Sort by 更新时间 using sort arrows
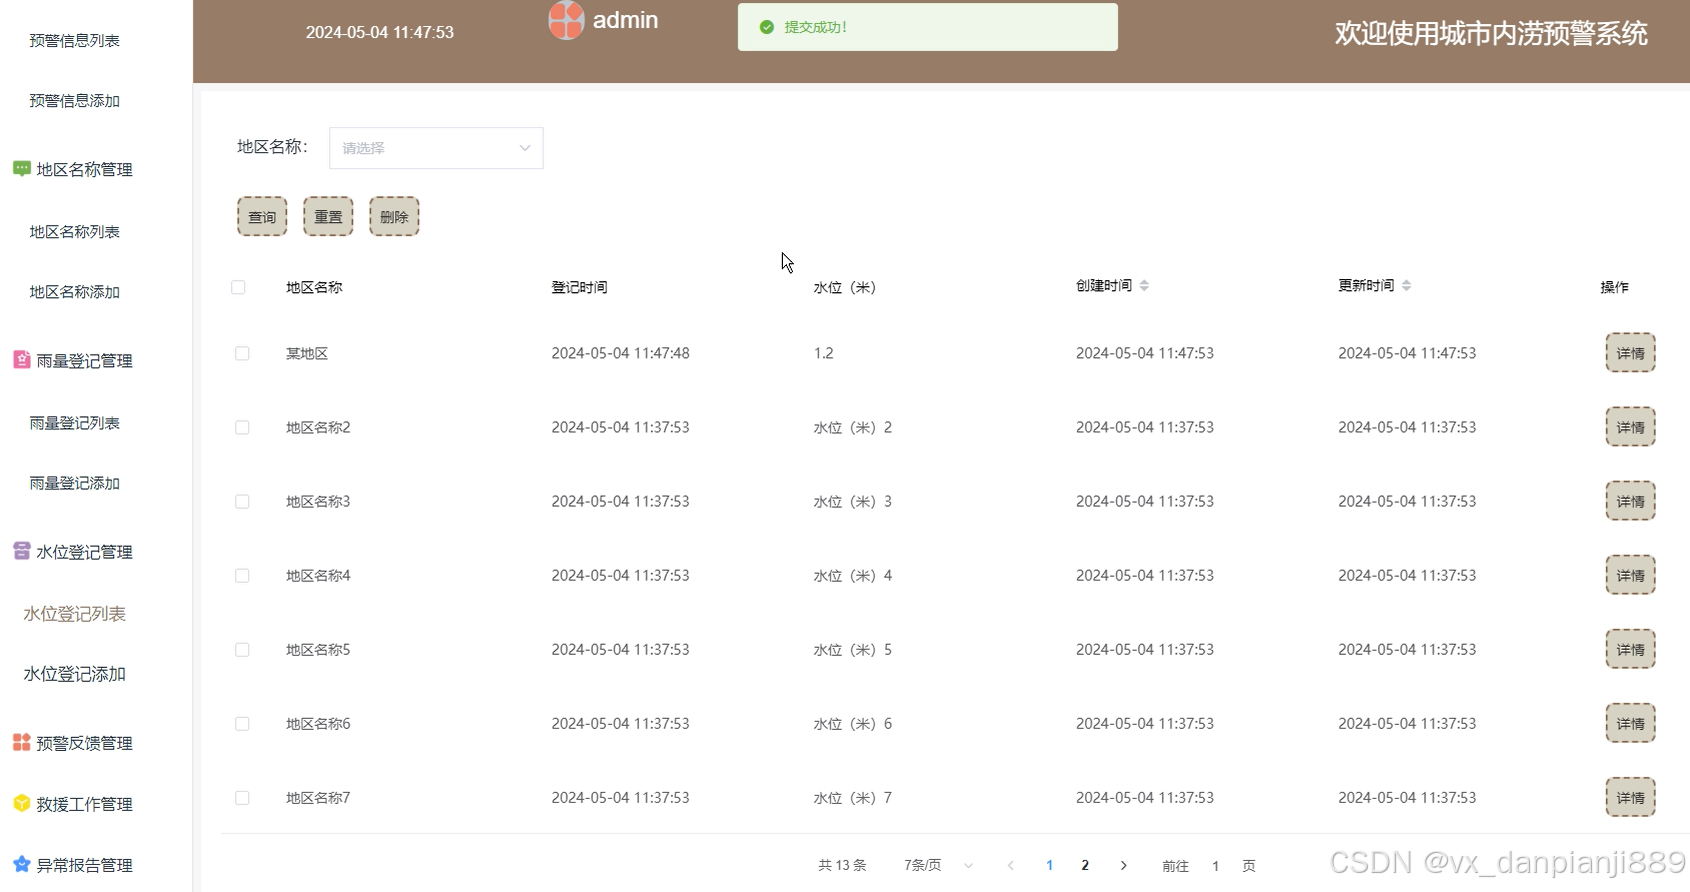This screenshot has width=1690, height=892. pyautogui.click(x=1406, y=286)
